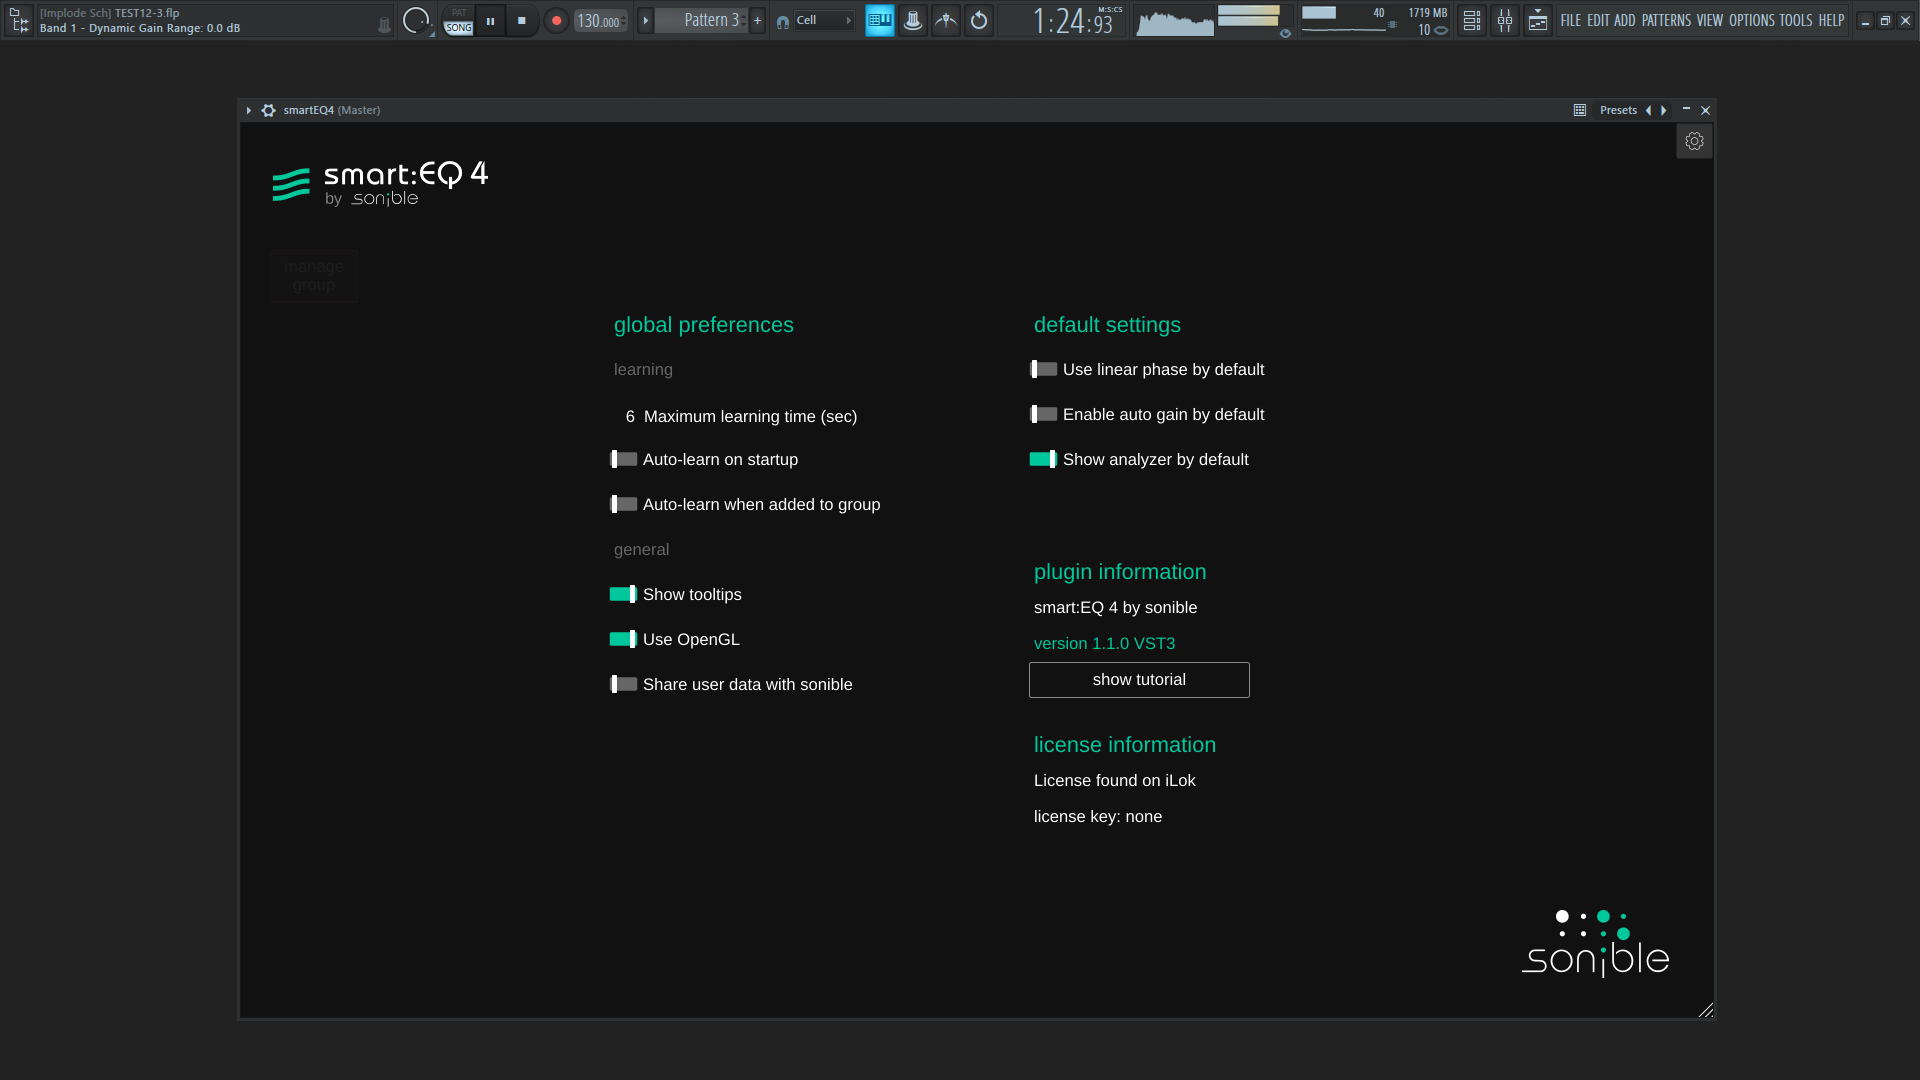Minimize the smartEQ4 plugin window
The width and height of the screenshot is (1920, 1080).
point(1686,109)
